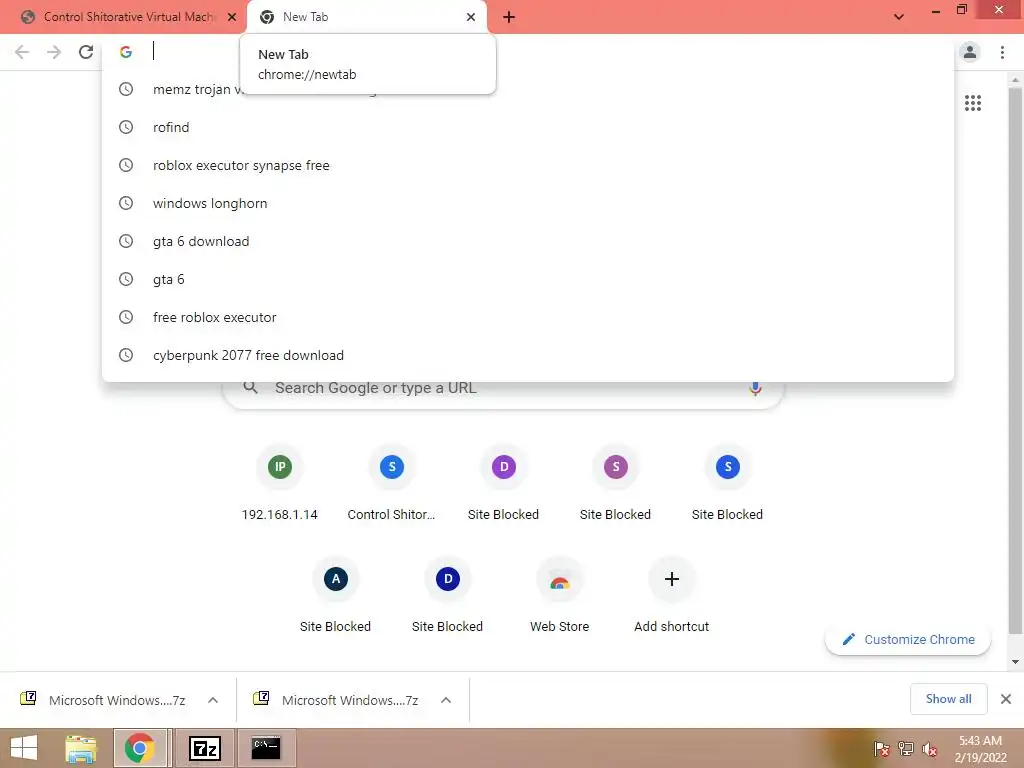Pick gta 6 download suggestion
The height and width of the screenshot is (768, 1024).
coord(528,241)
